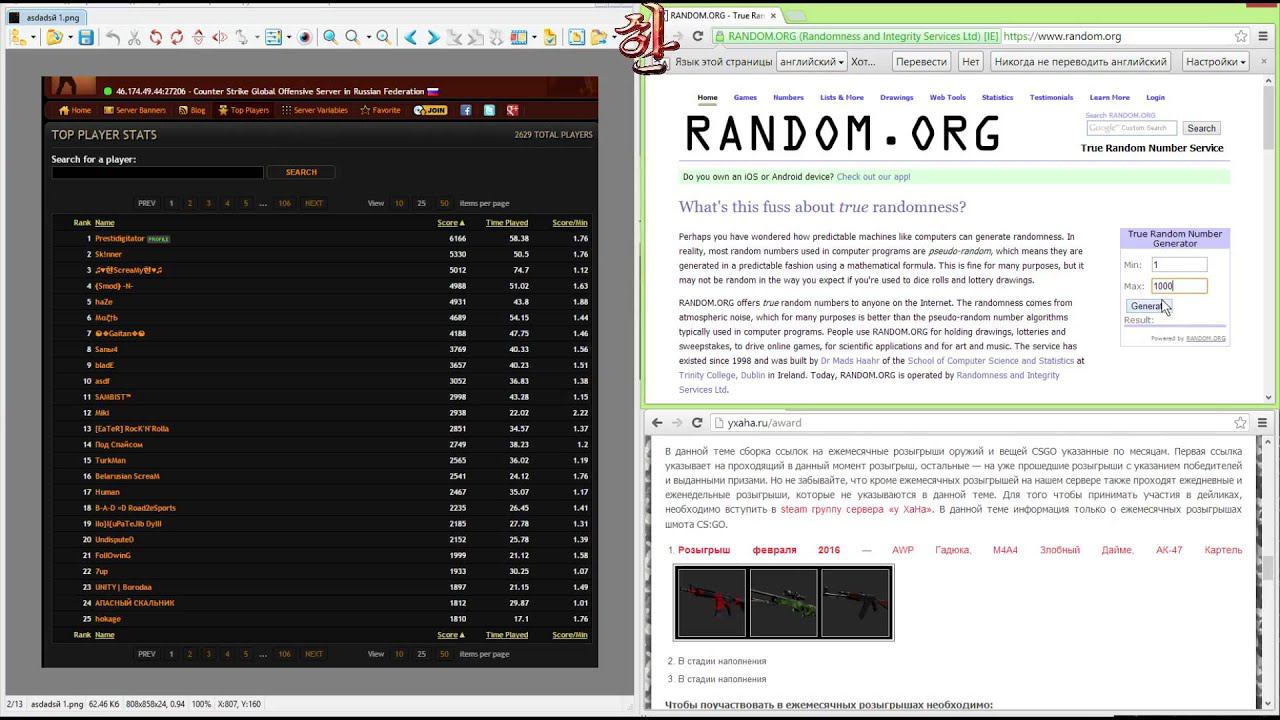Click the 'Check out our app!' link

(x=873, y=177)
